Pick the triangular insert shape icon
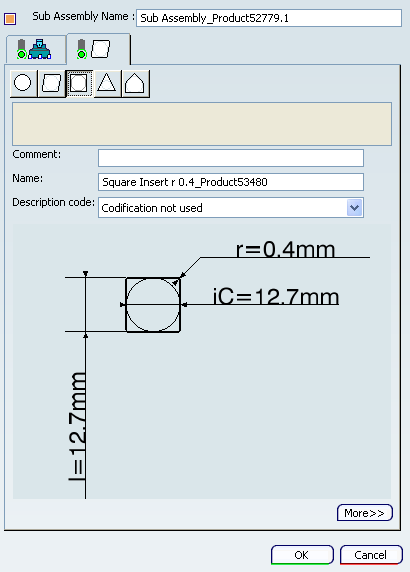 [107, 84]
